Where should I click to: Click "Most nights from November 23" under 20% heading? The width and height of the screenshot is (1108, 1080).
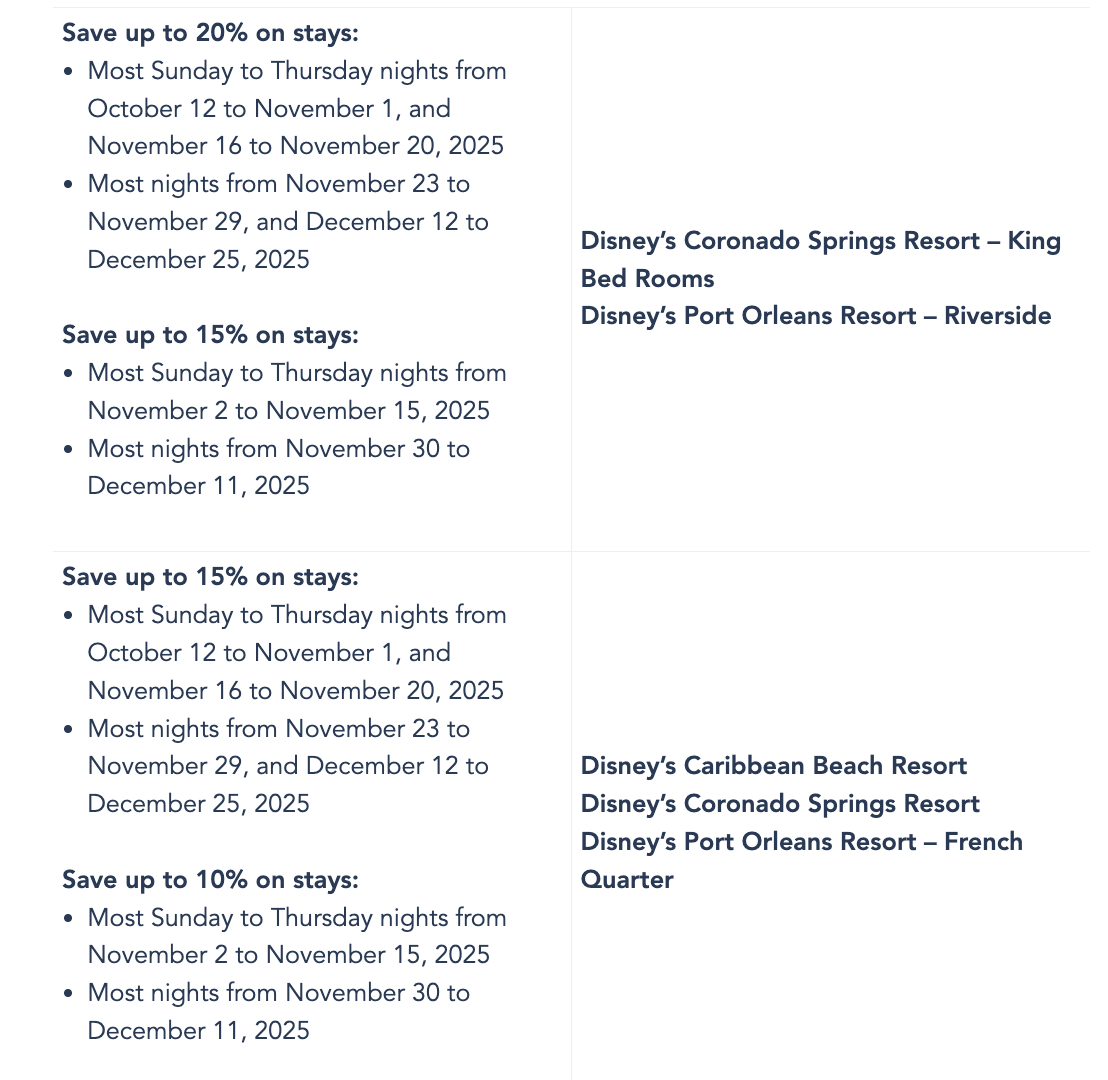pos(279,184)
